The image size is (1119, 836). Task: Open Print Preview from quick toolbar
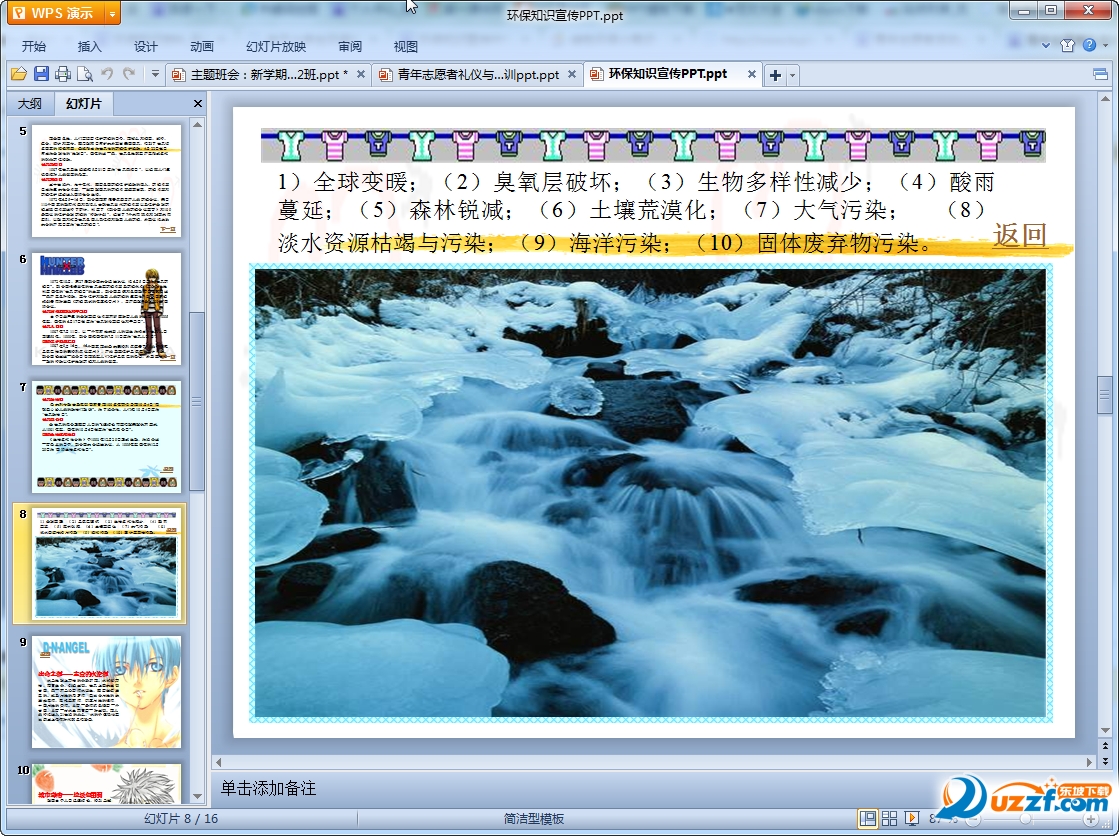point(84,74)
